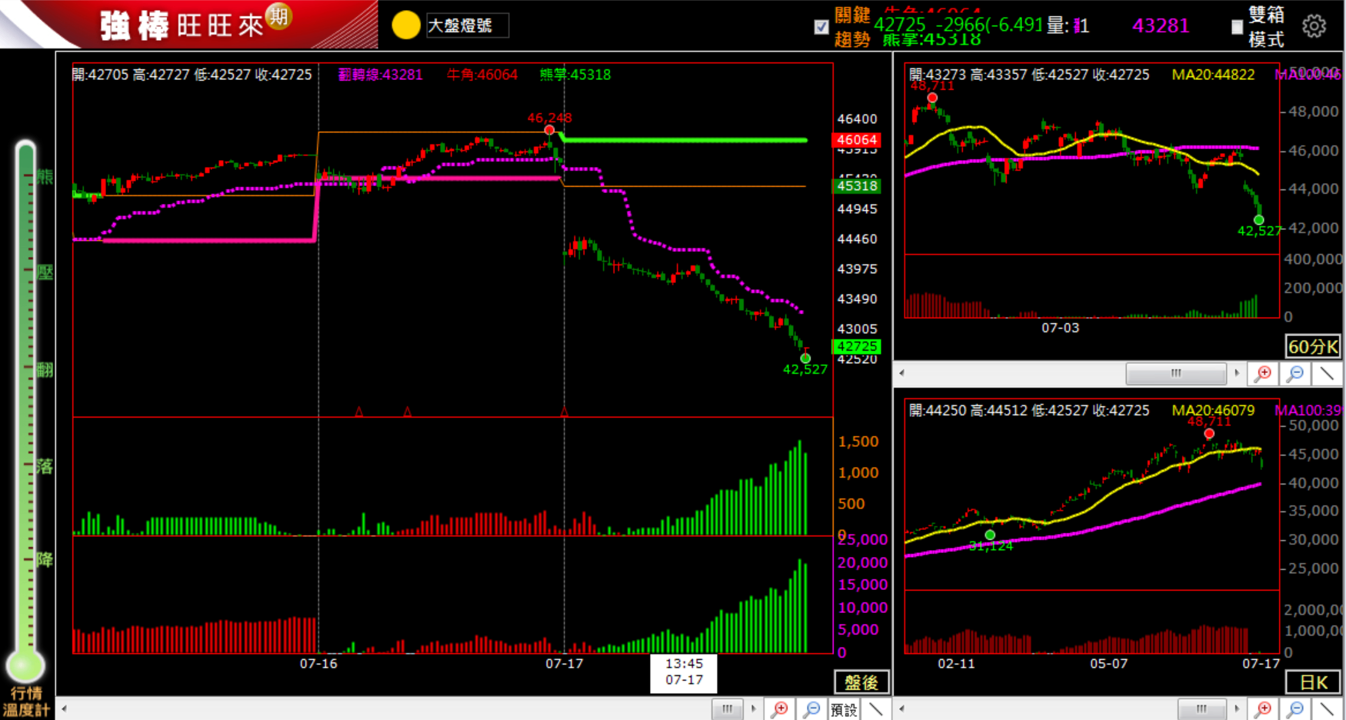Click the 盤後 period button
The height and width of the screenshot is (720, 1346).
[x=861, y=682]
